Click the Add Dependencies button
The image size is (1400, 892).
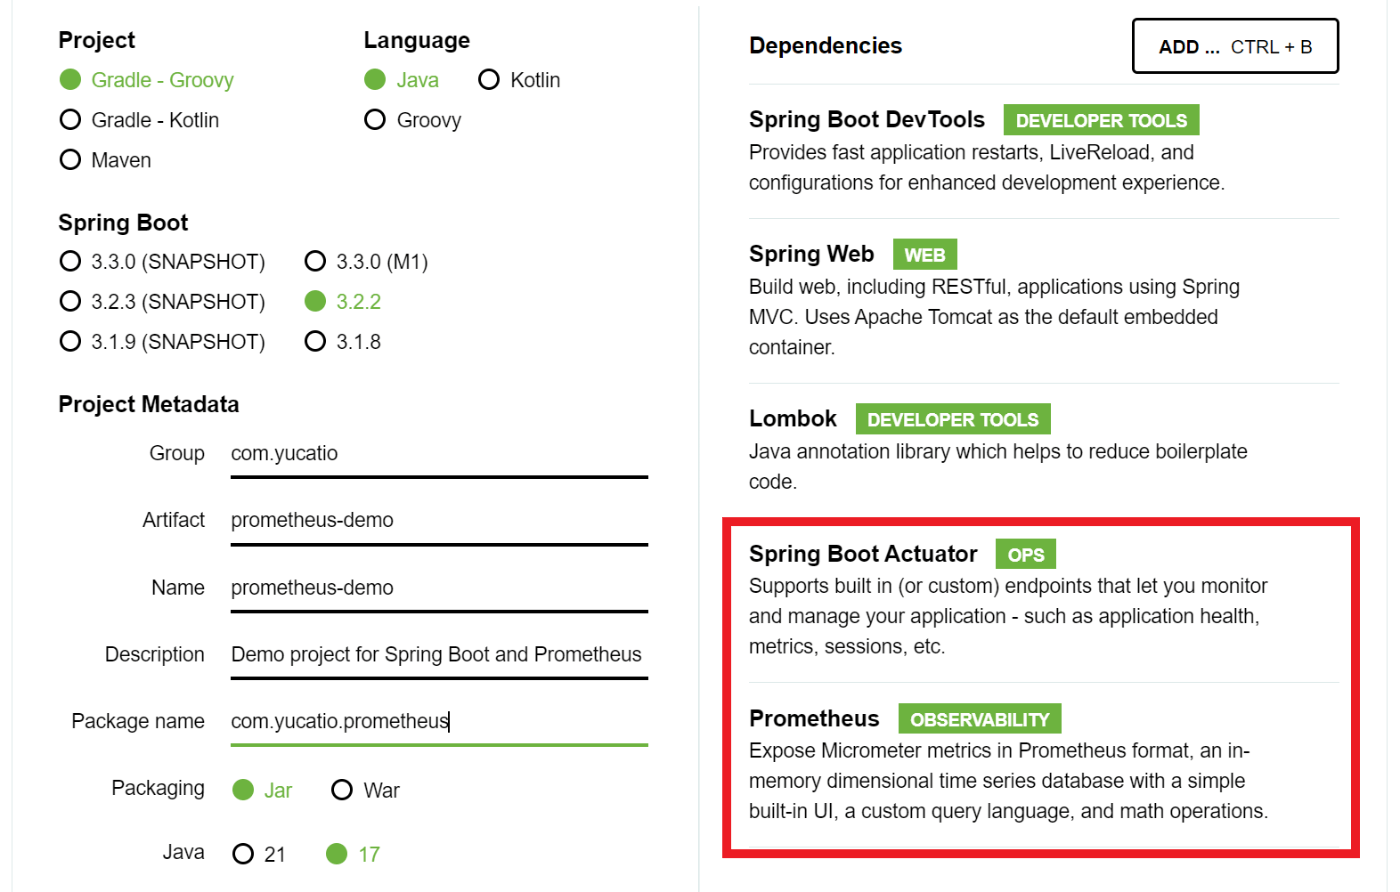[x=1234, y=47]
